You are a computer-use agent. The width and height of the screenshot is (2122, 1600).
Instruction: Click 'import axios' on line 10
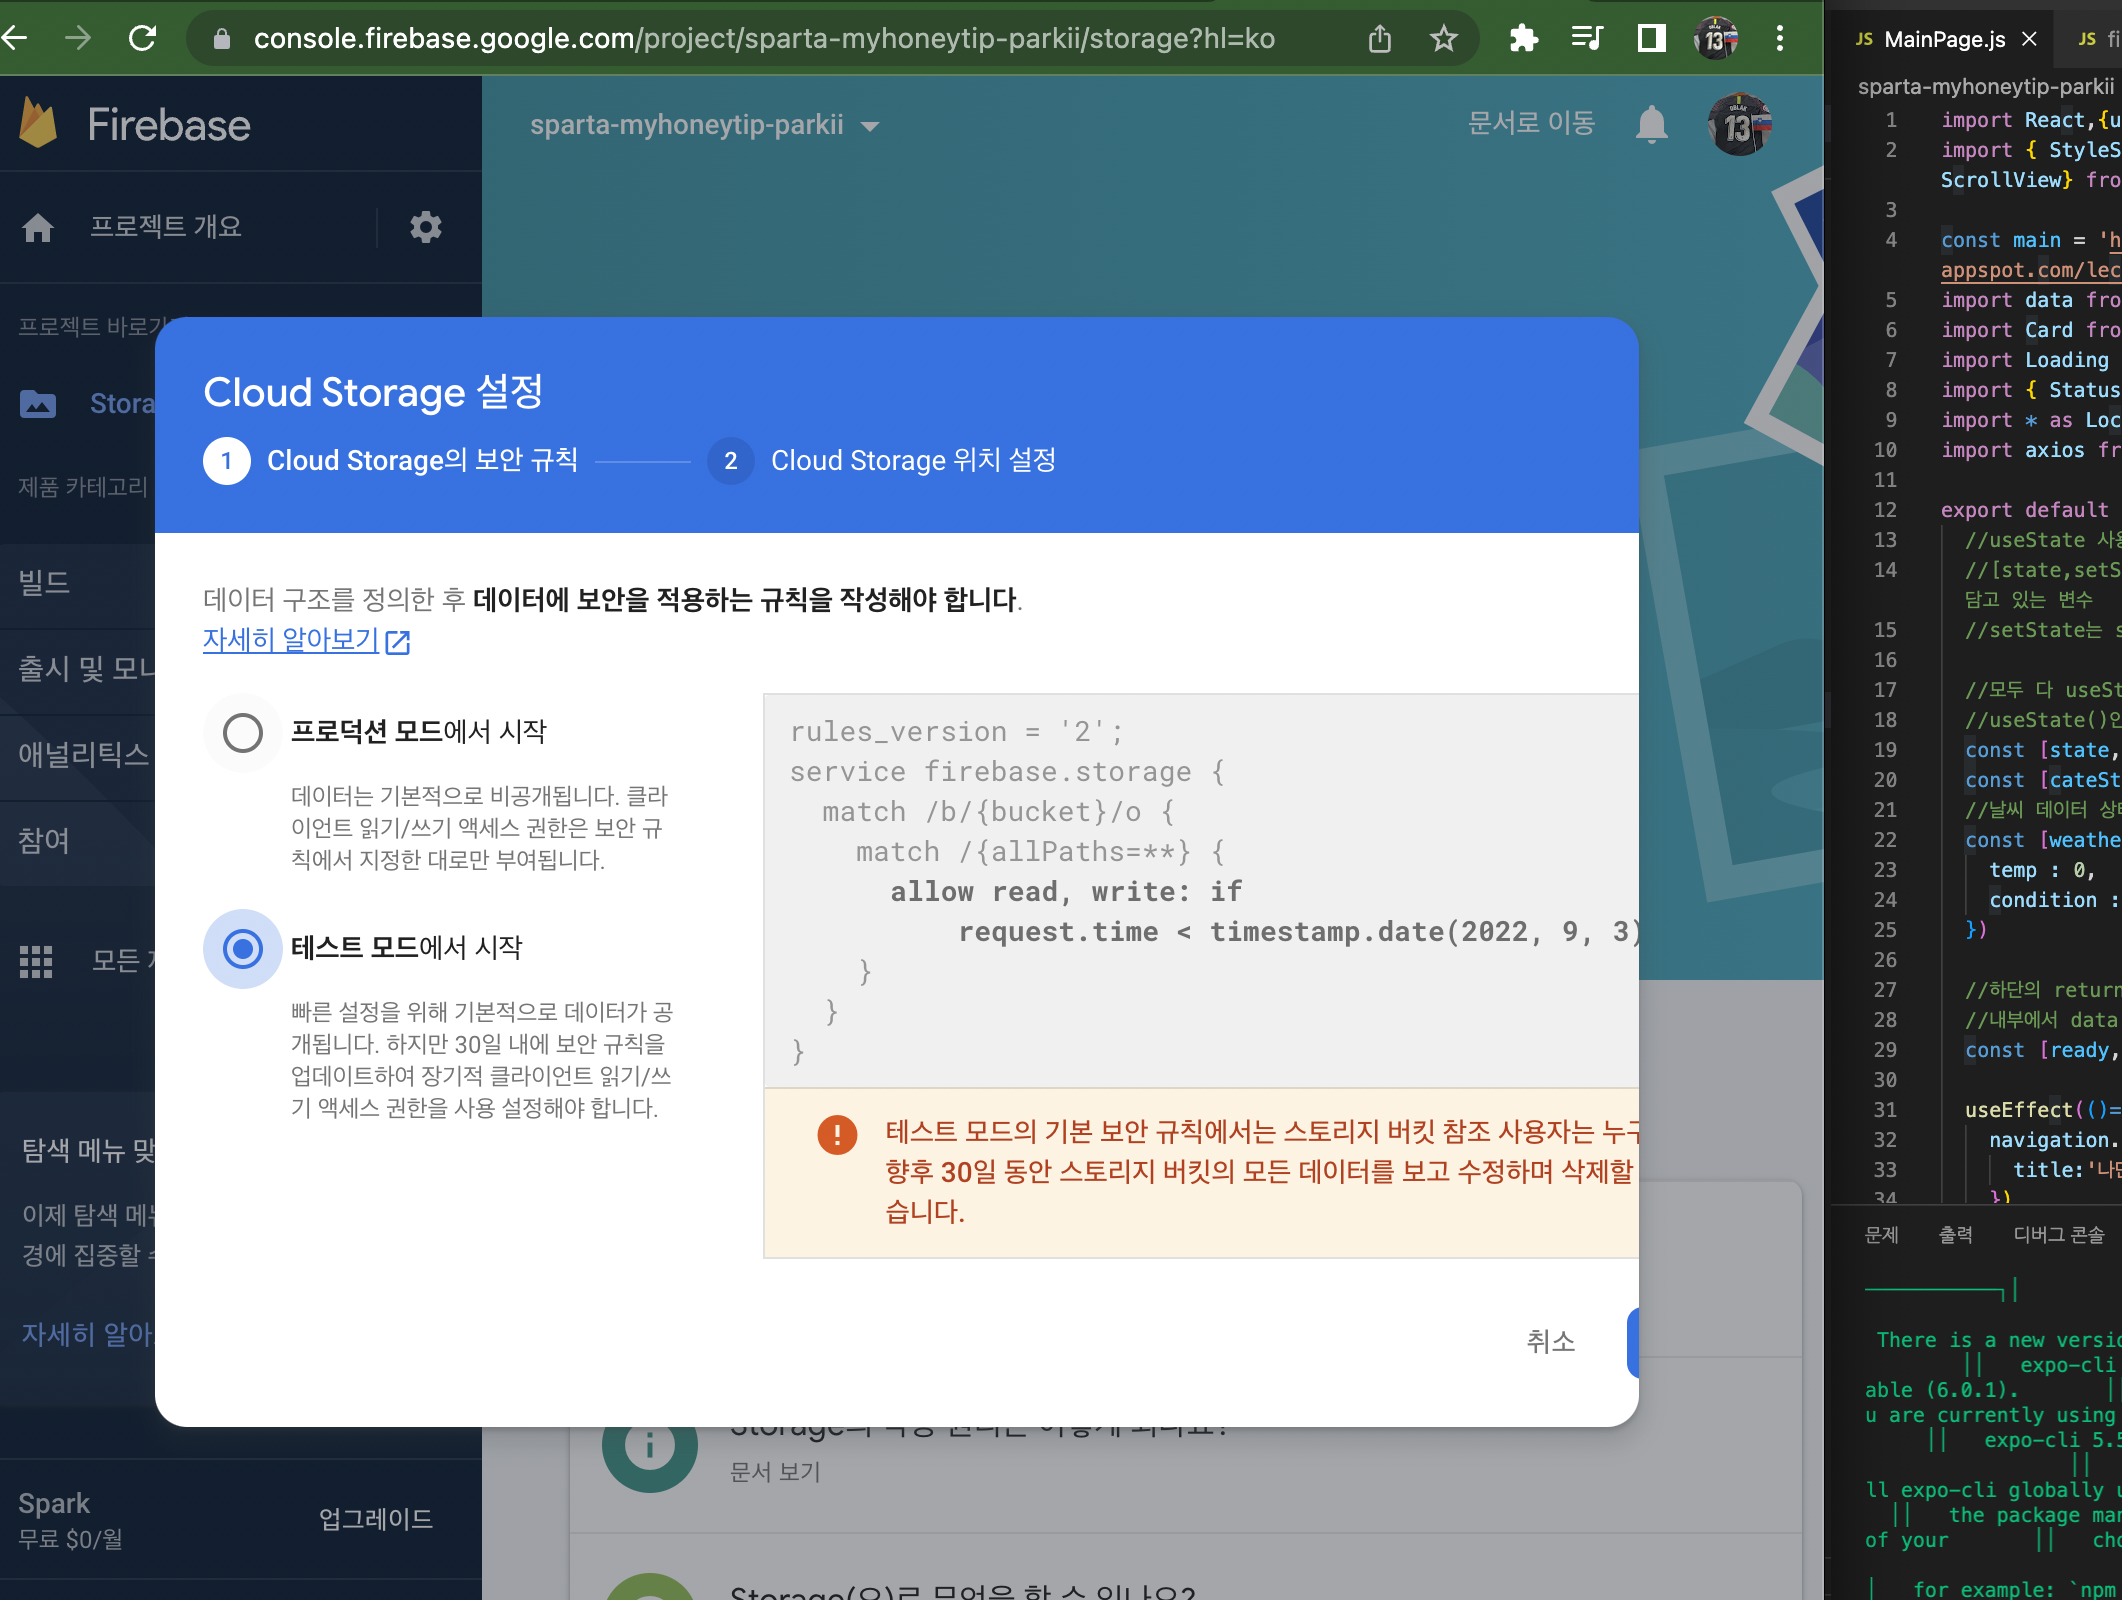pos(2012,450)
